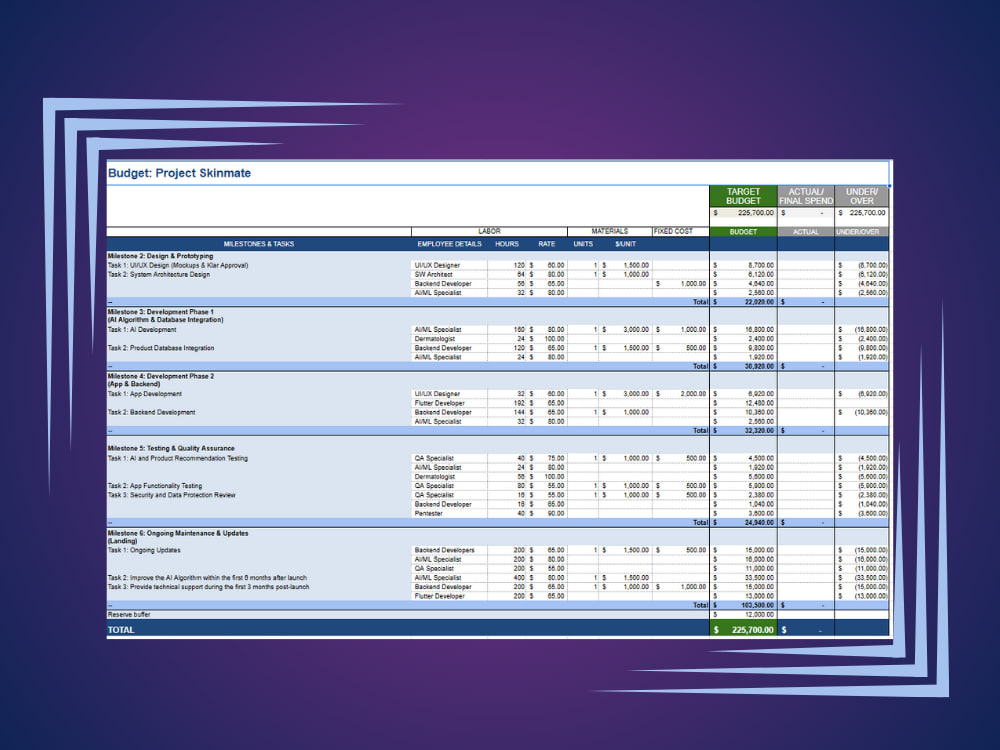Click "Task 3: Provide technical support" row label
Viewport: 1000px width, 750px height.
pos(208,587)
